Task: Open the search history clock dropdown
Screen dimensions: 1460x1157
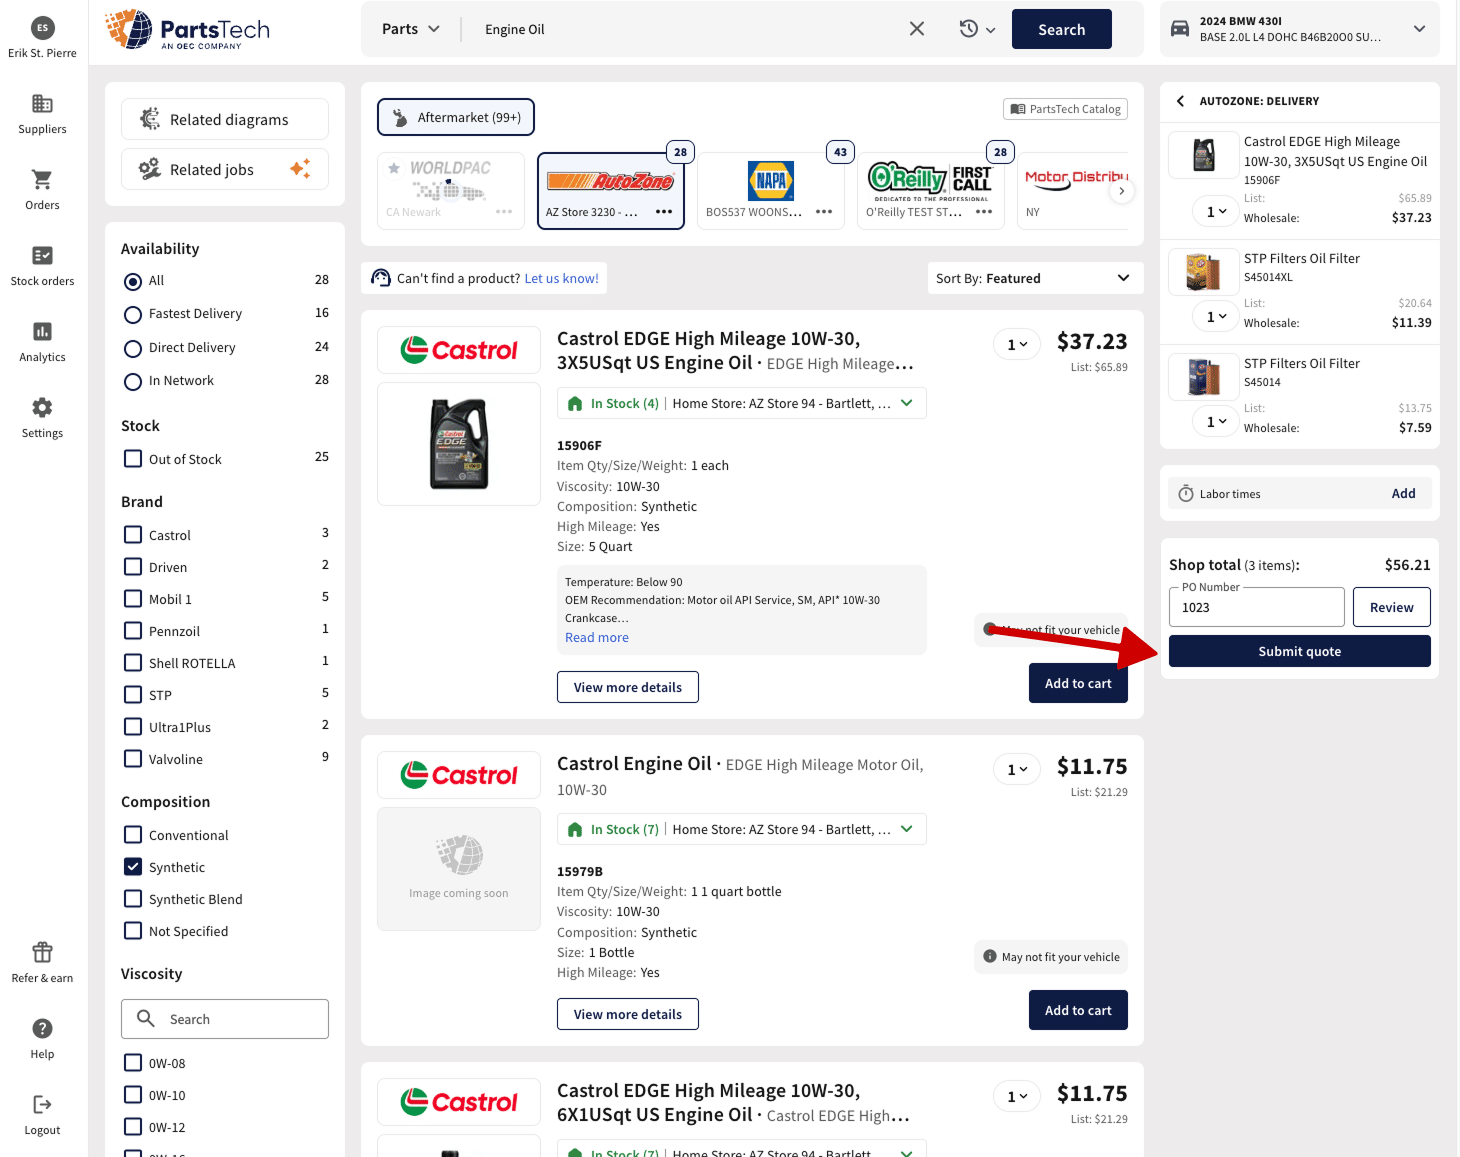Action: tap(976, 29)
